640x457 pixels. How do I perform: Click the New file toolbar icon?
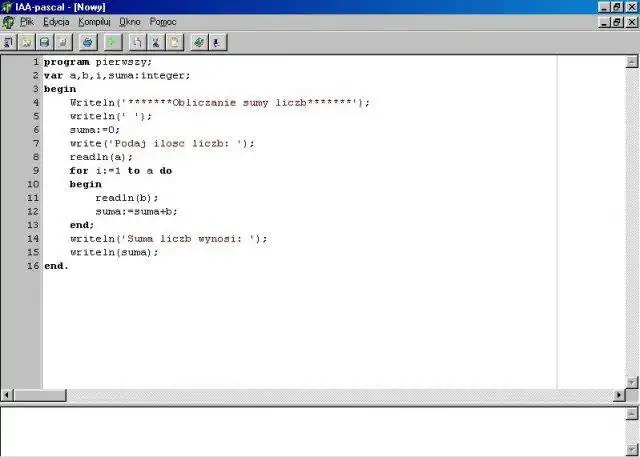[9, 42]
